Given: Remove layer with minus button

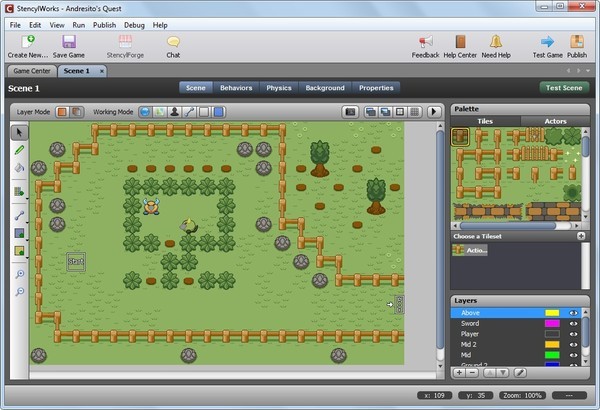Looking at the screenshot, I should [473, 372].
